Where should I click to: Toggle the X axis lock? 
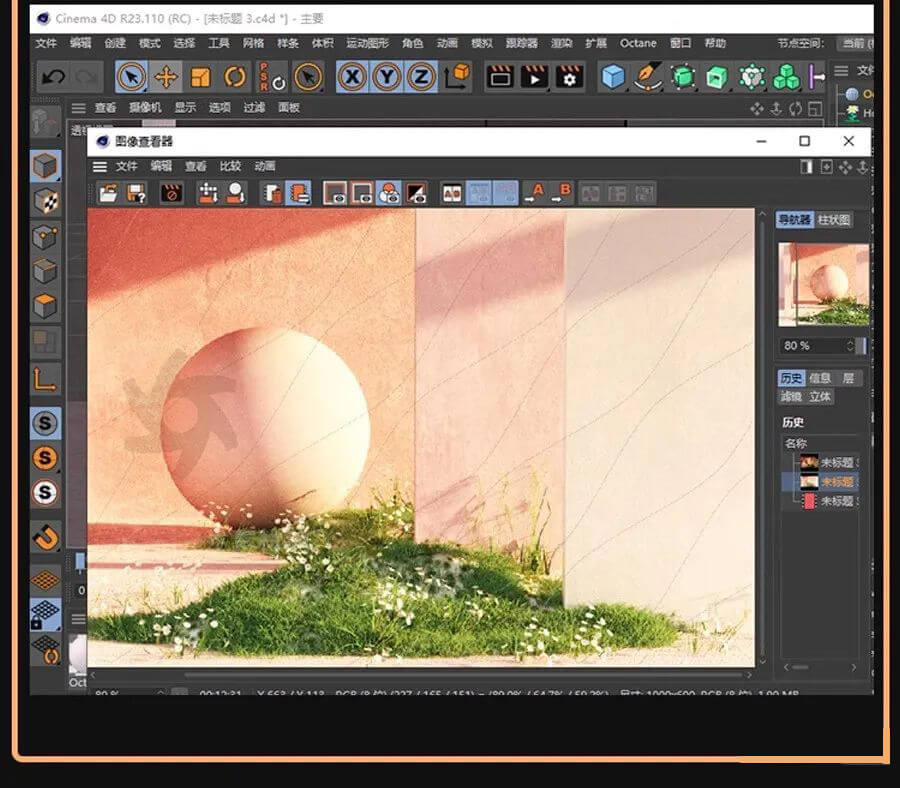pyautogui.click(x=351, y=77)
